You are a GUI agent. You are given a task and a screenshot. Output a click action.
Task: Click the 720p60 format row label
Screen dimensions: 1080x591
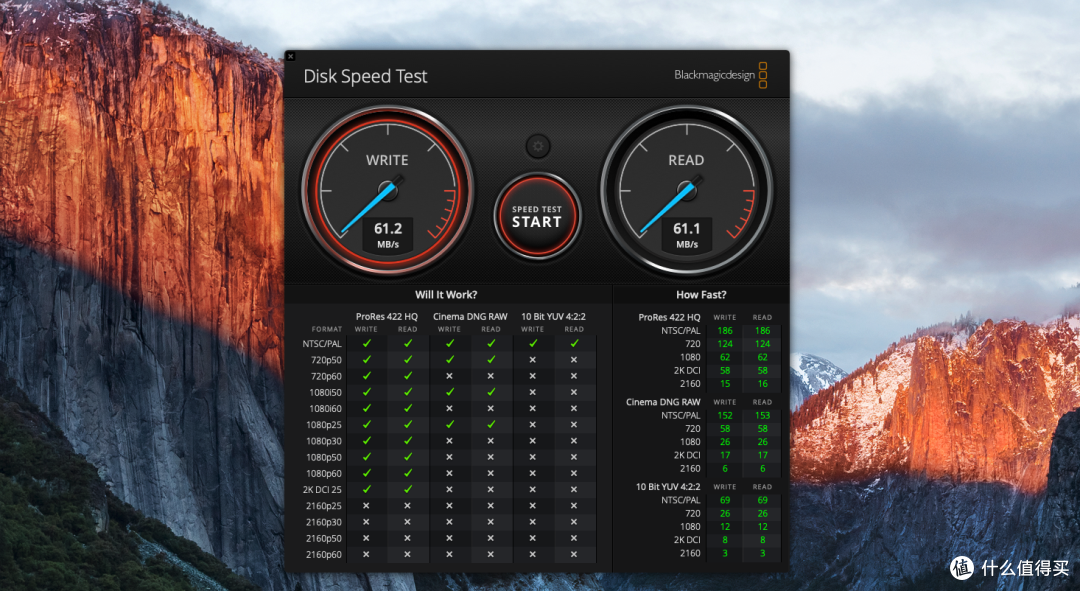click(326, 376)
